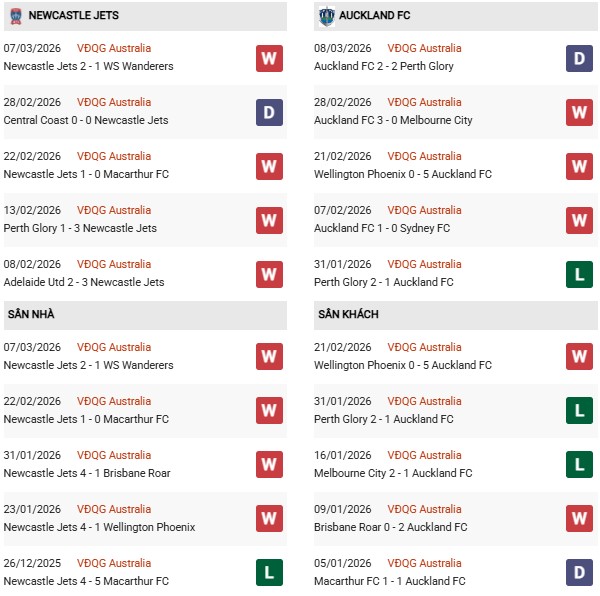
Task: Click W badge for Auckland FC 3-0 Melbourne City
Action: coord(579,112)
